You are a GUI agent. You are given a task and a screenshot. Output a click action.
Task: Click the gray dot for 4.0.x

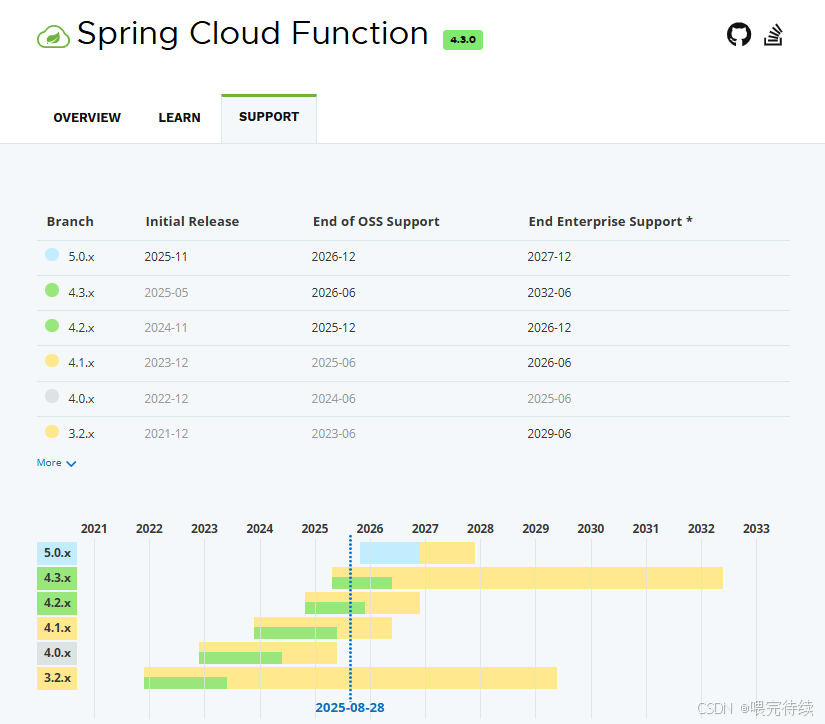click(x=52, y=396)
